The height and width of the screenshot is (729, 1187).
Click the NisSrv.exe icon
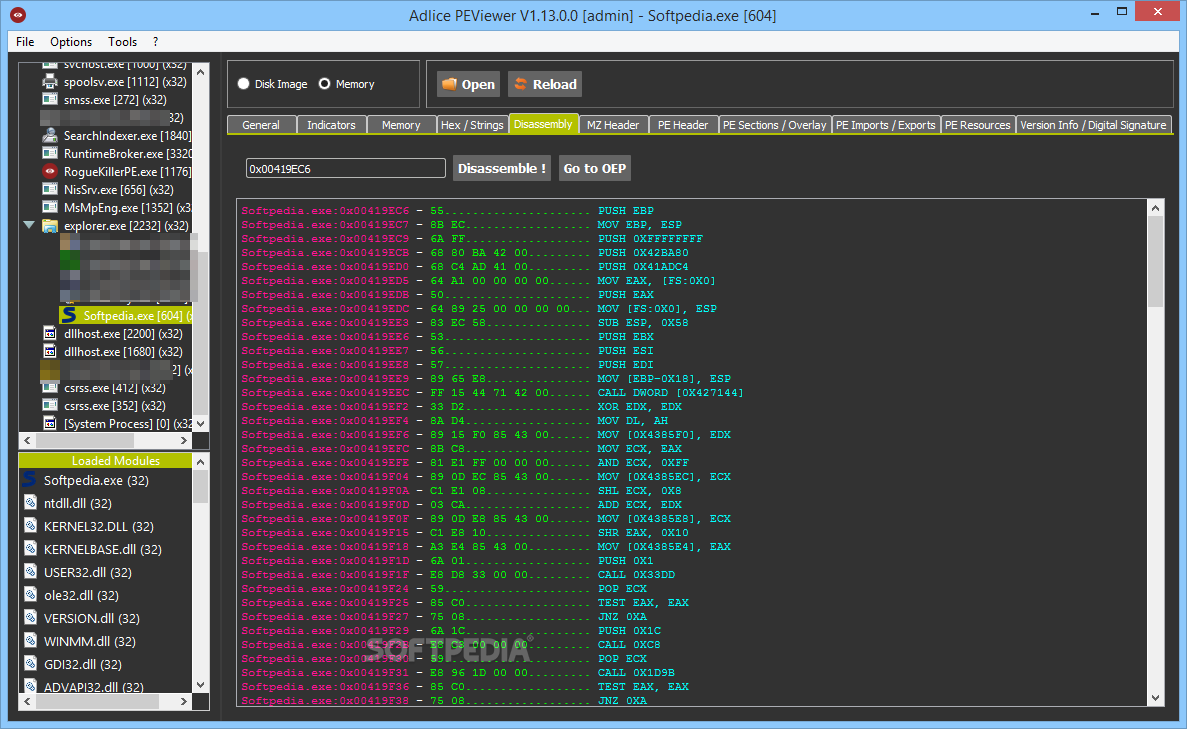coord(50,189)
